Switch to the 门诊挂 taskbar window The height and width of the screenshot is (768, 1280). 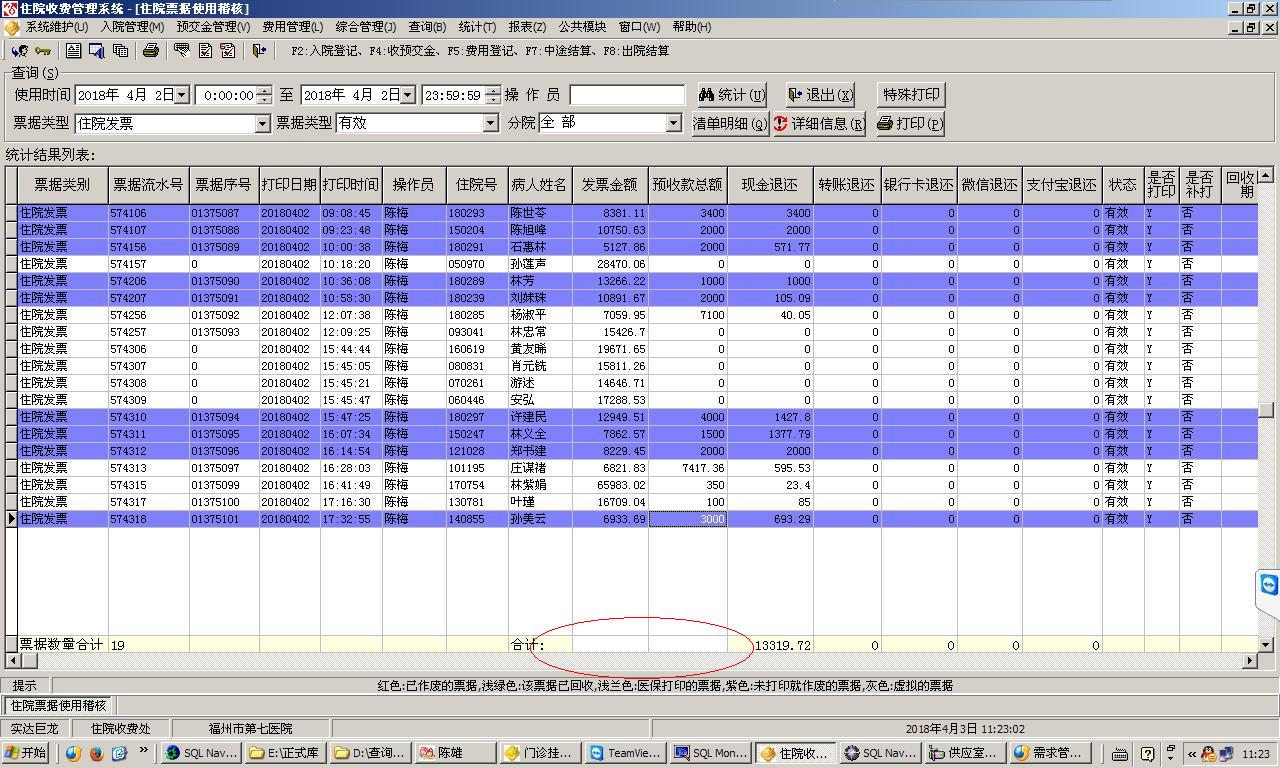[540, 753]
